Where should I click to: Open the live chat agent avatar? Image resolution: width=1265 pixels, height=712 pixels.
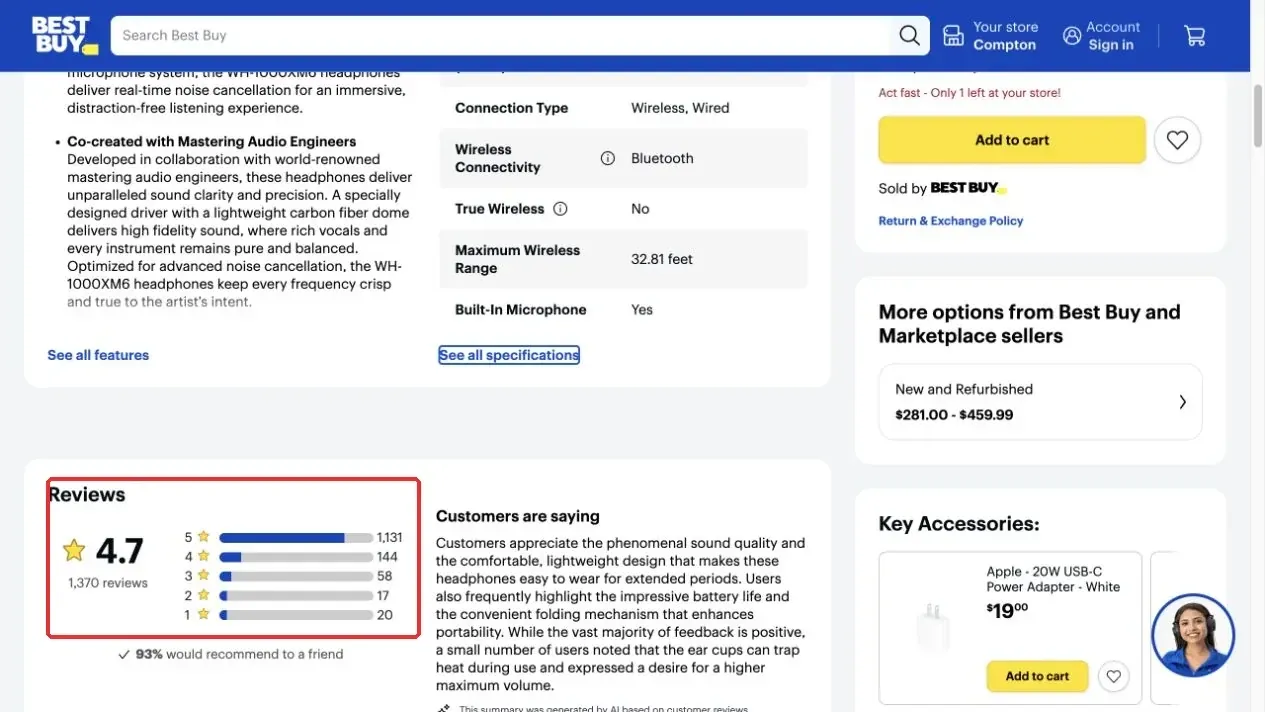pyautogui.click(x=1193, y=635)
